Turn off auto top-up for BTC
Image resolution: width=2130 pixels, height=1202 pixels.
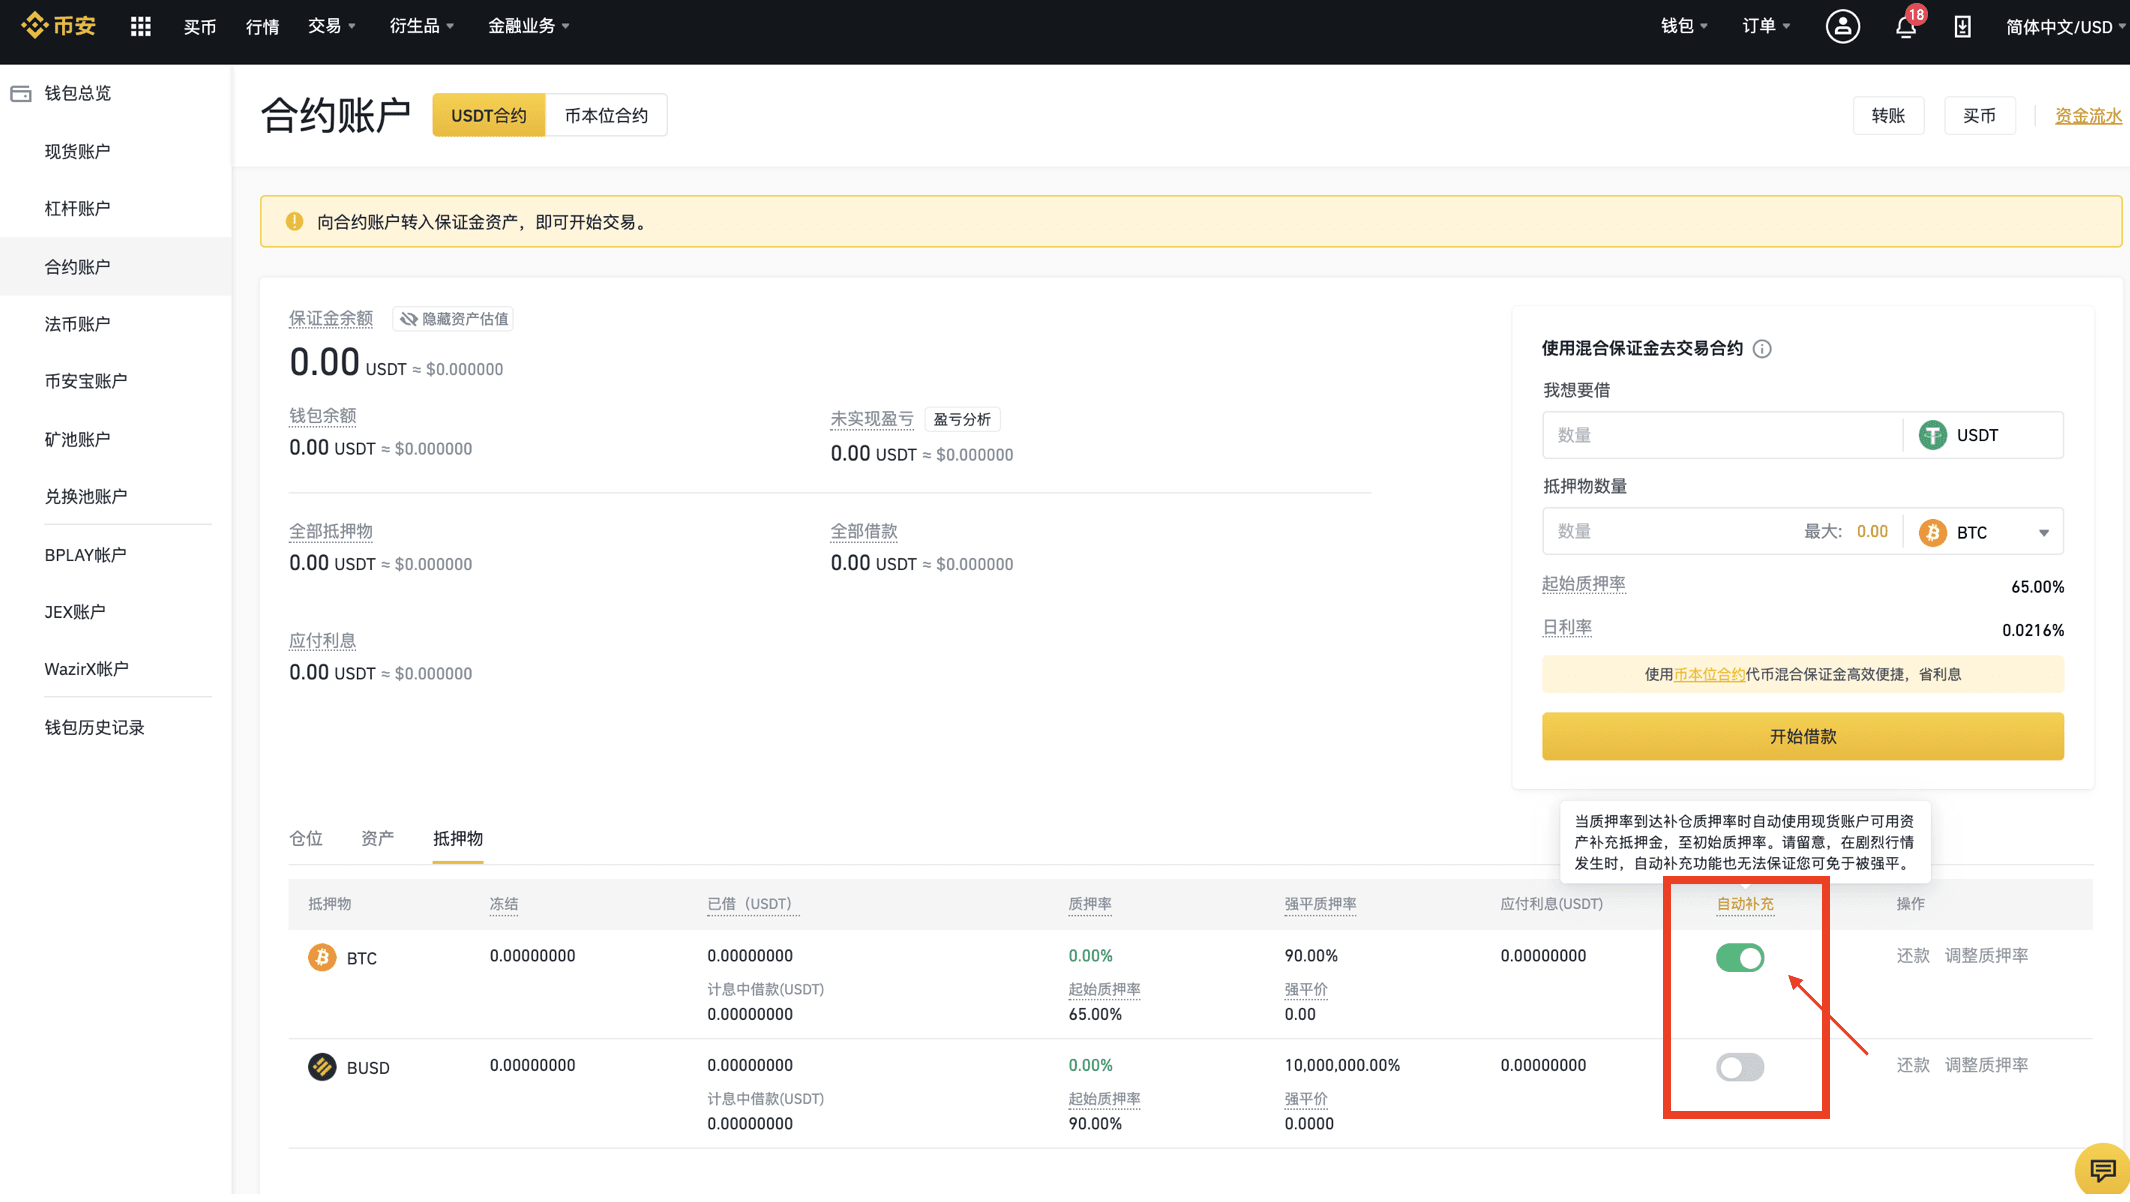tap(1740, 958)
